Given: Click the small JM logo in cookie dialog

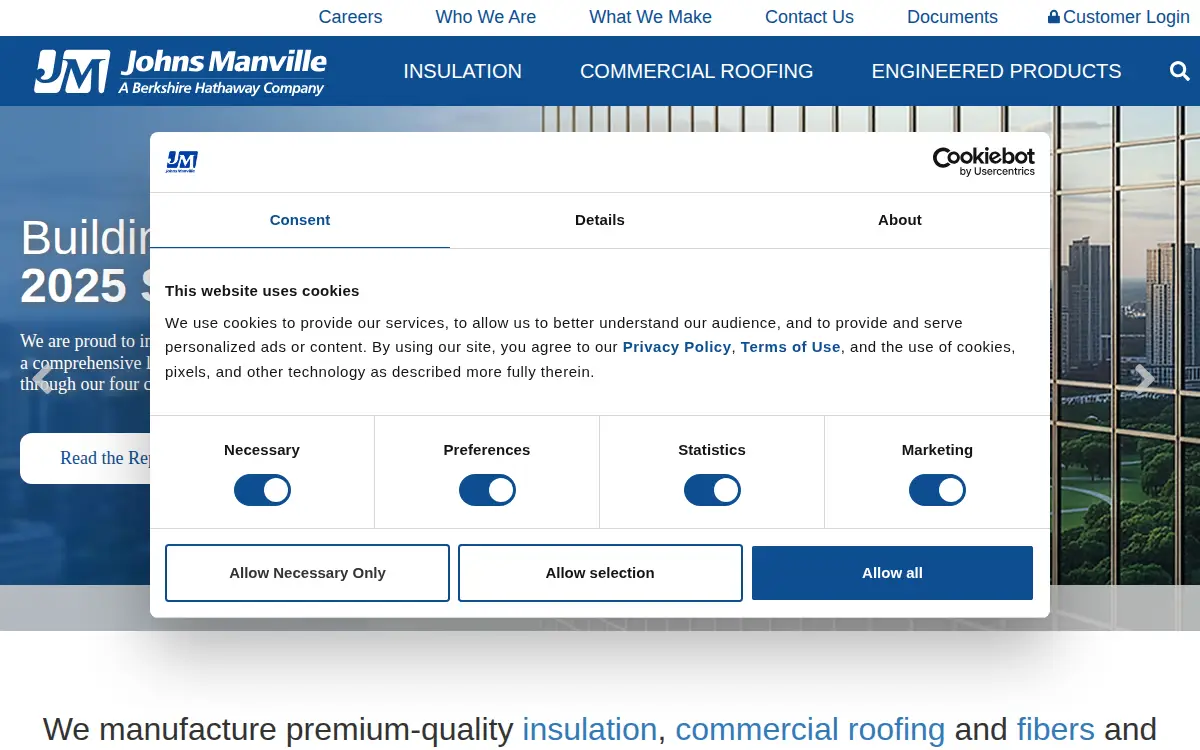Looking at the screenshot, I should pyautogui.click(x=181, y=162).
